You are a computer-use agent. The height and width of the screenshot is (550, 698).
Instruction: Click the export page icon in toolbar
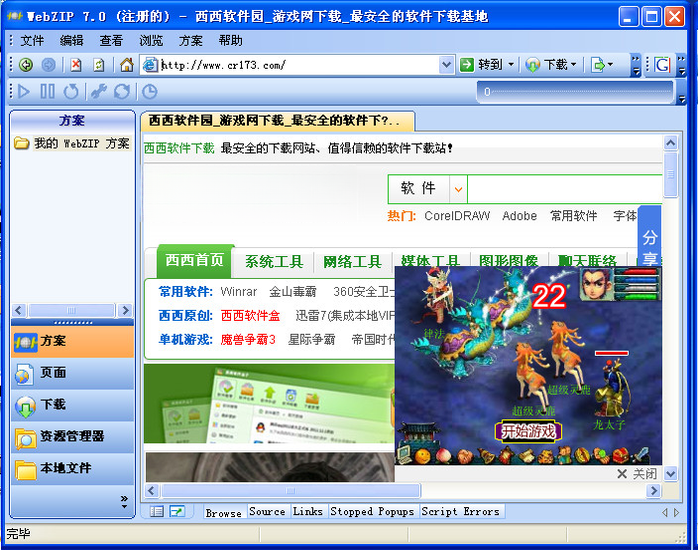(597, 65)
